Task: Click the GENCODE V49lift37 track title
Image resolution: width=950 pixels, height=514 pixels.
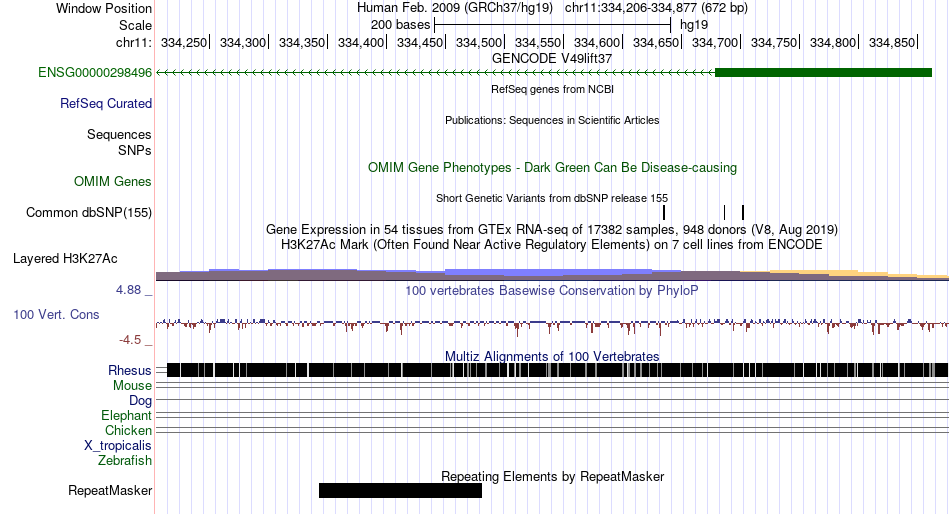Action: pyautogui.click(x=552, y=59)
